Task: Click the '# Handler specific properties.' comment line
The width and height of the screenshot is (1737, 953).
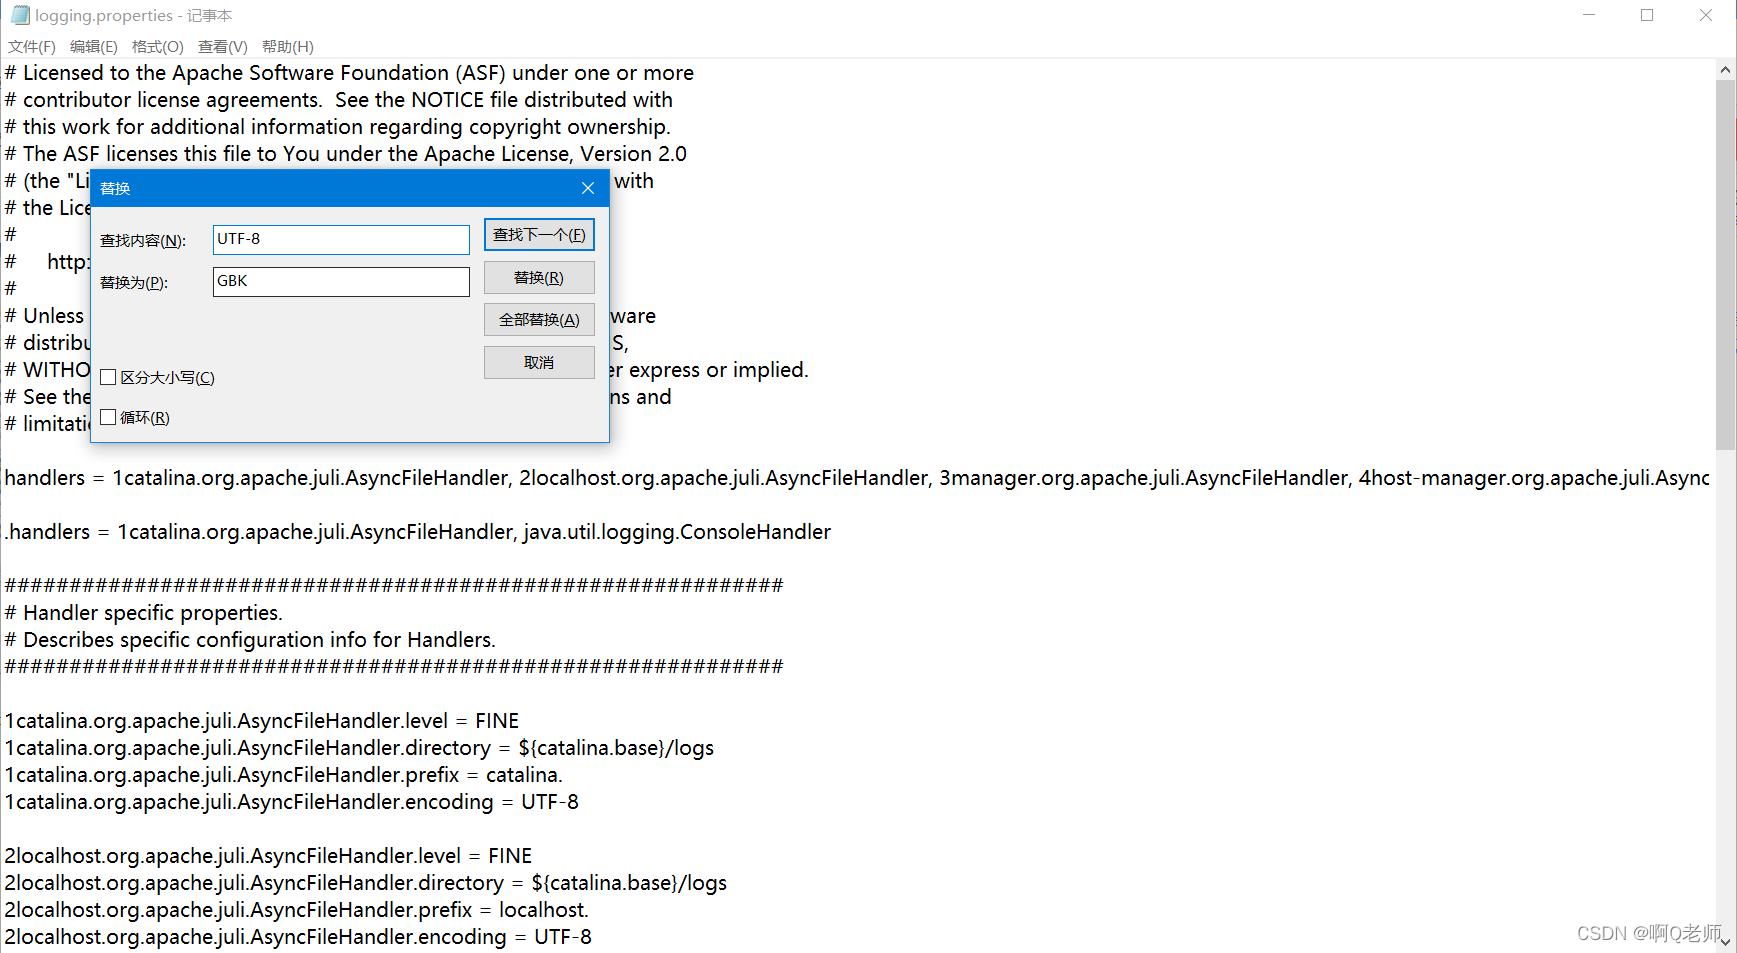Action: 144,613
